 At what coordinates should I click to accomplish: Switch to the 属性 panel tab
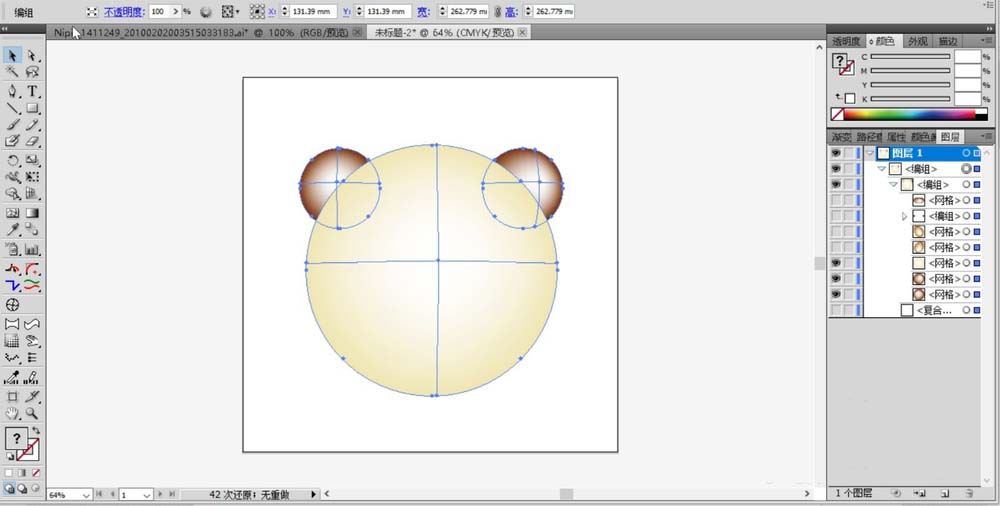click(x=895, y=137)
